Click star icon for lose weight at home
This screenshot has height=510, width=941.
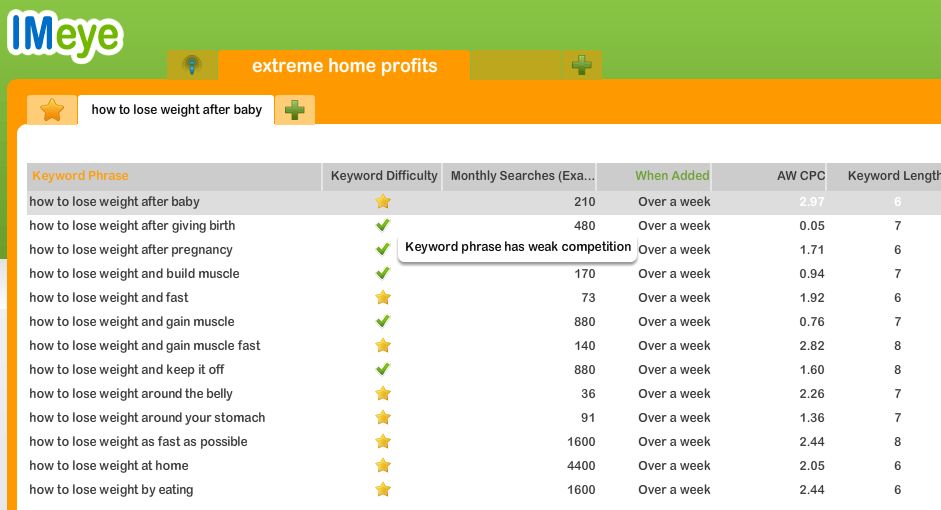click(x=383, y=466)
